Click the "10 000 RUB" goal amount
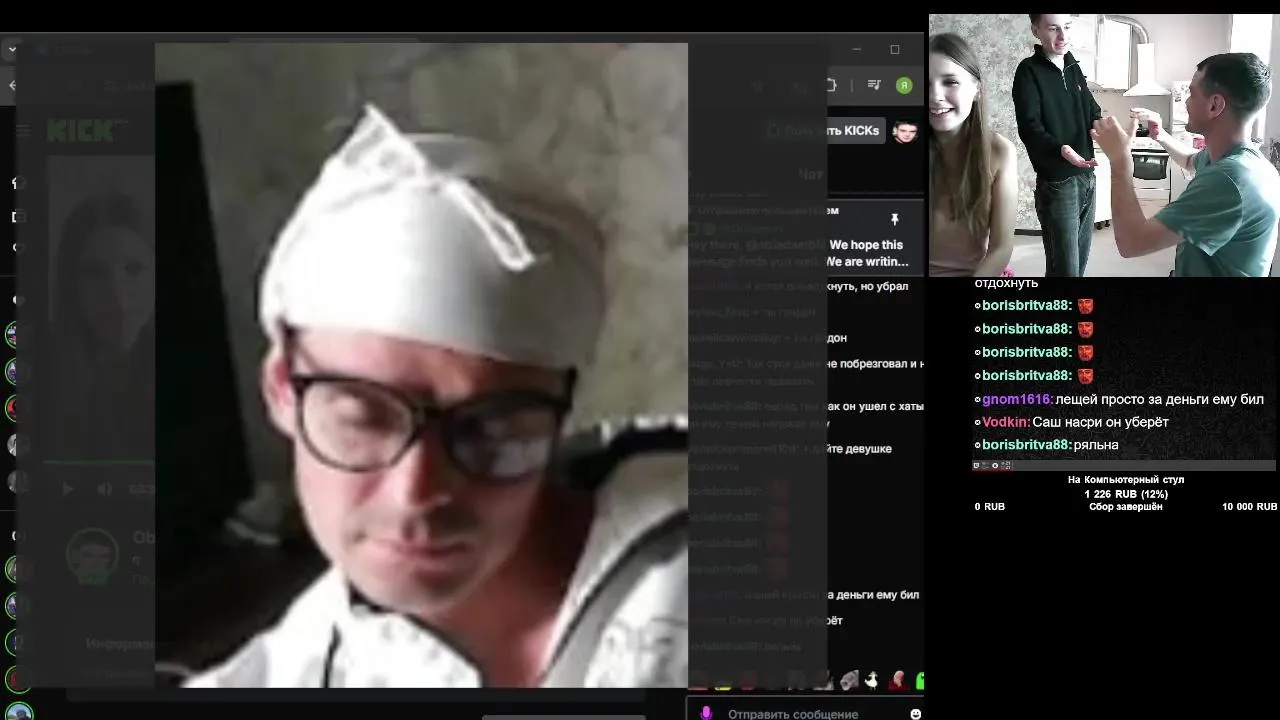Viewport: 1280px width, 720px height. coord(1249,507)
